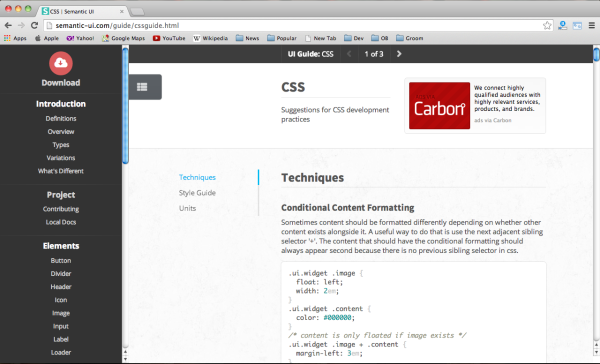
Task: Go to next guide page arrow
Action: (x=399, y=54)
